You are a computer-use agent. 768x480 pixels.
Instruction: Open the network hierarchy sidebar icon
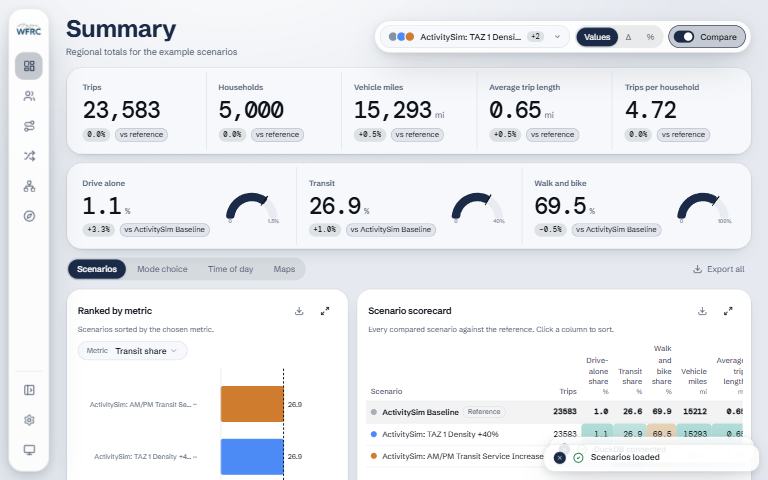pyautogui.click(x=29, y=186)
